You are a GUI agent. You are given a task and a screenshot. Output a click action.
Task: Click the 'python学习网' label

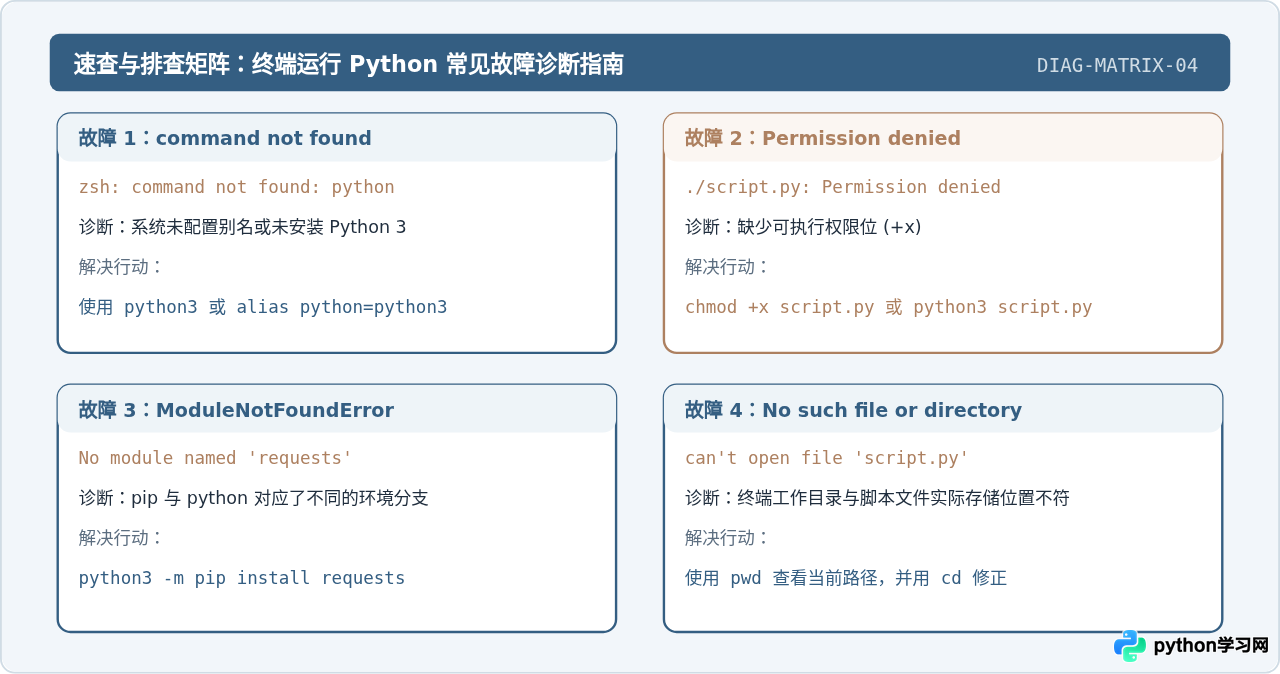(1211, 646)
